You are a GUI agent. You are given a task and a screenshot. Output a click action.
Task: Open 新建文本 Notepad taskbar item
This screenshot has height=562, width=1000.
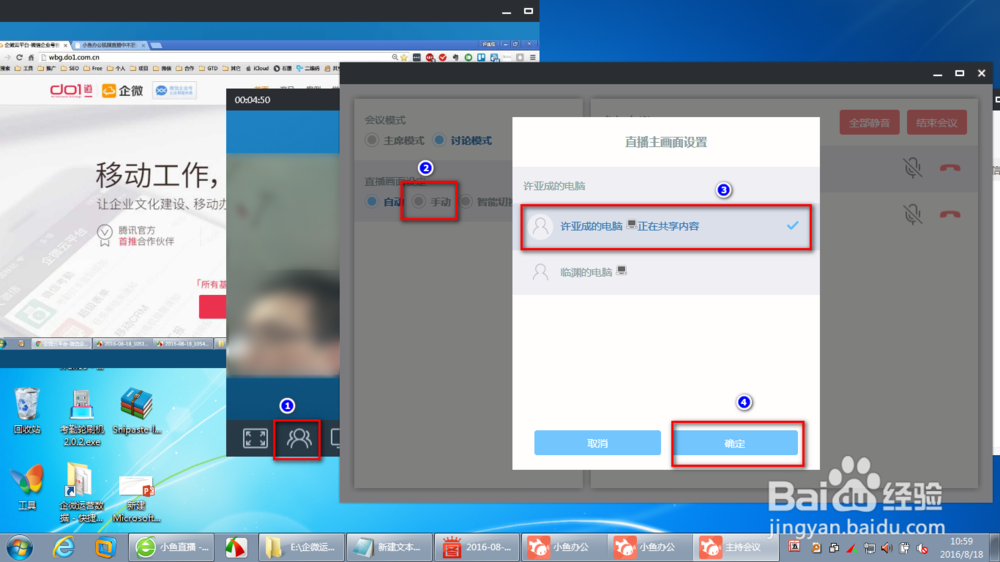pyautogui.click(x=389, y=547)
